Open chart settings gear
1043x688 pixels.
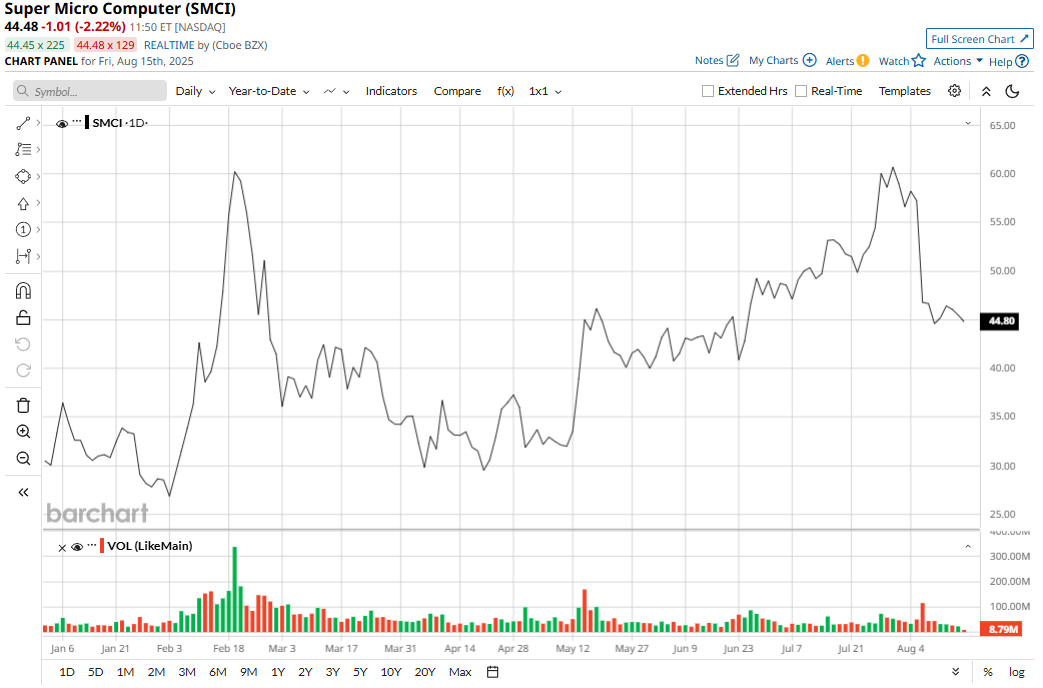(955, 91)
